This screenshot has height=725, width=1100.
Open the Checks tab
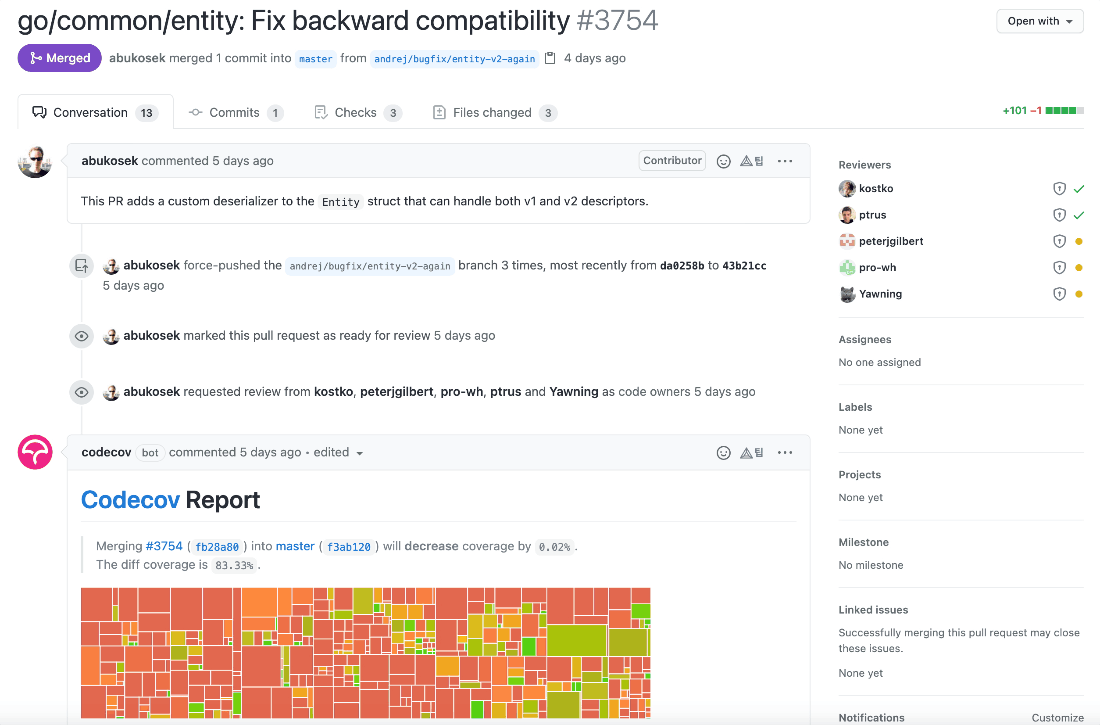click(x=358, y=112)
